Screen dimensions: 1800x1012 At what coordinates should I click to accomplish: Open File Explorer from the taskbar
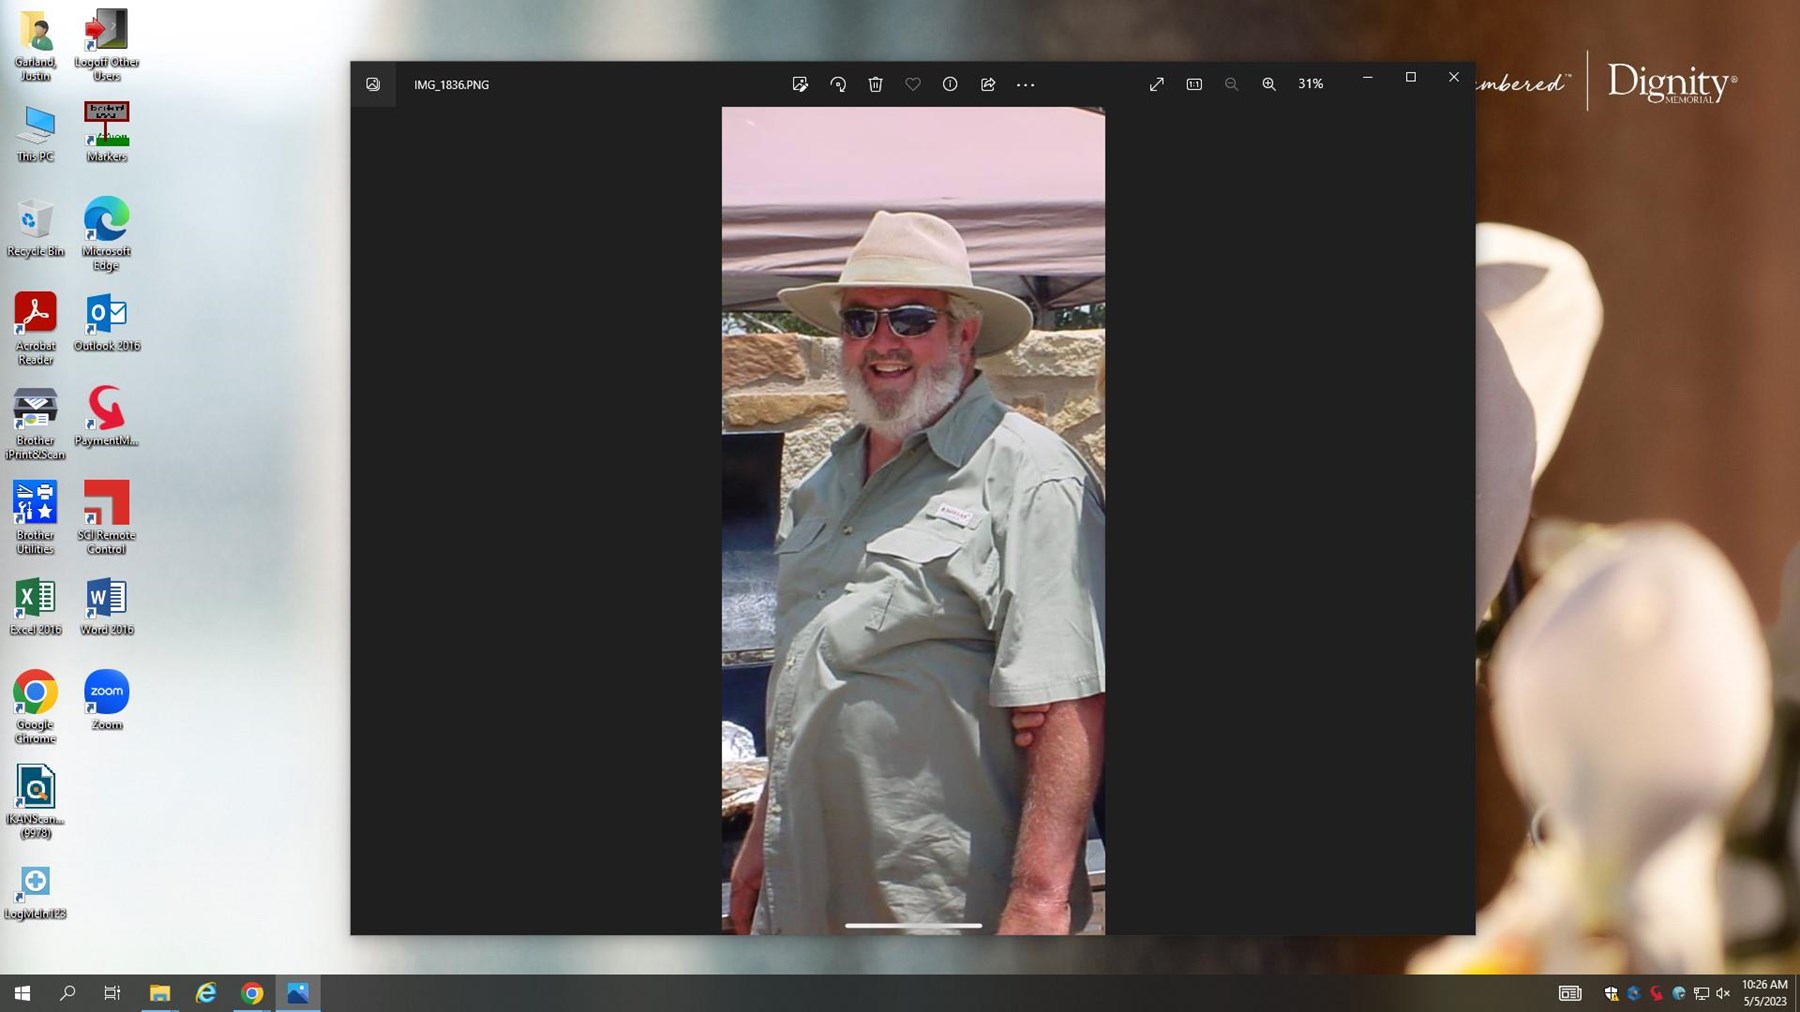(160, 993)
